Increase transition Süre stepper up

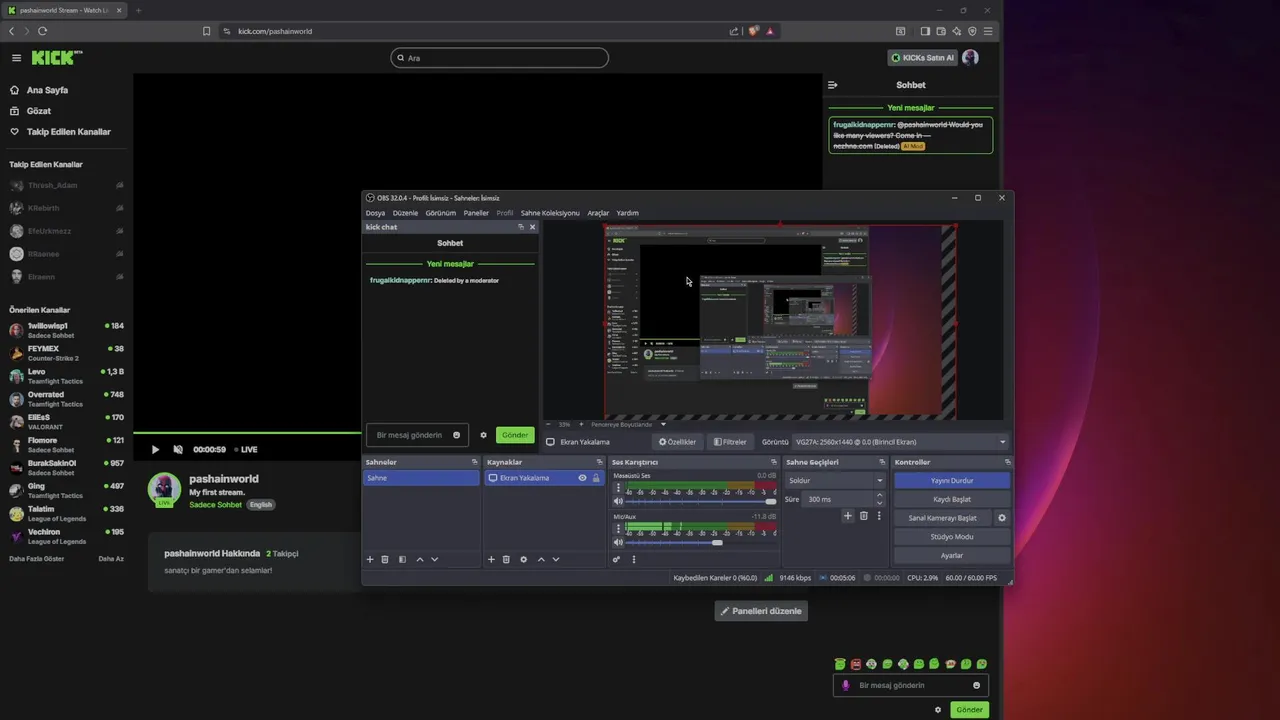(880, 495)
